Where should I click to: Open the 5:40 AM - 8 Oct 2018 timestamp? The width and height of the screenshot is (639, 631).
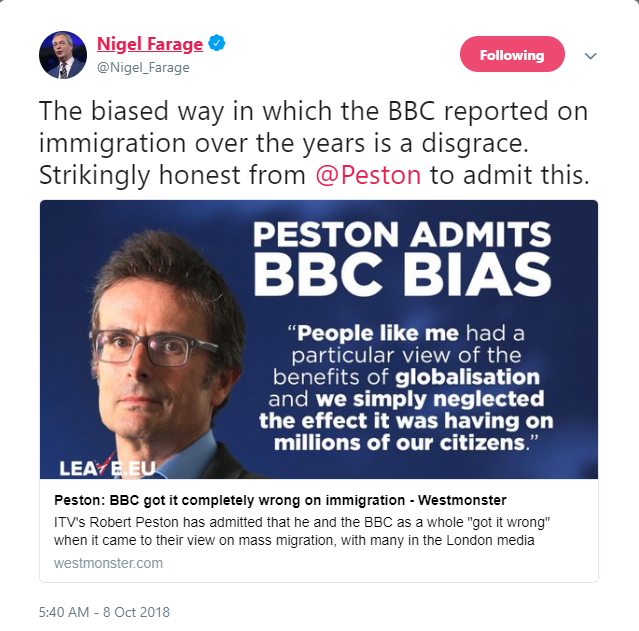104,612
